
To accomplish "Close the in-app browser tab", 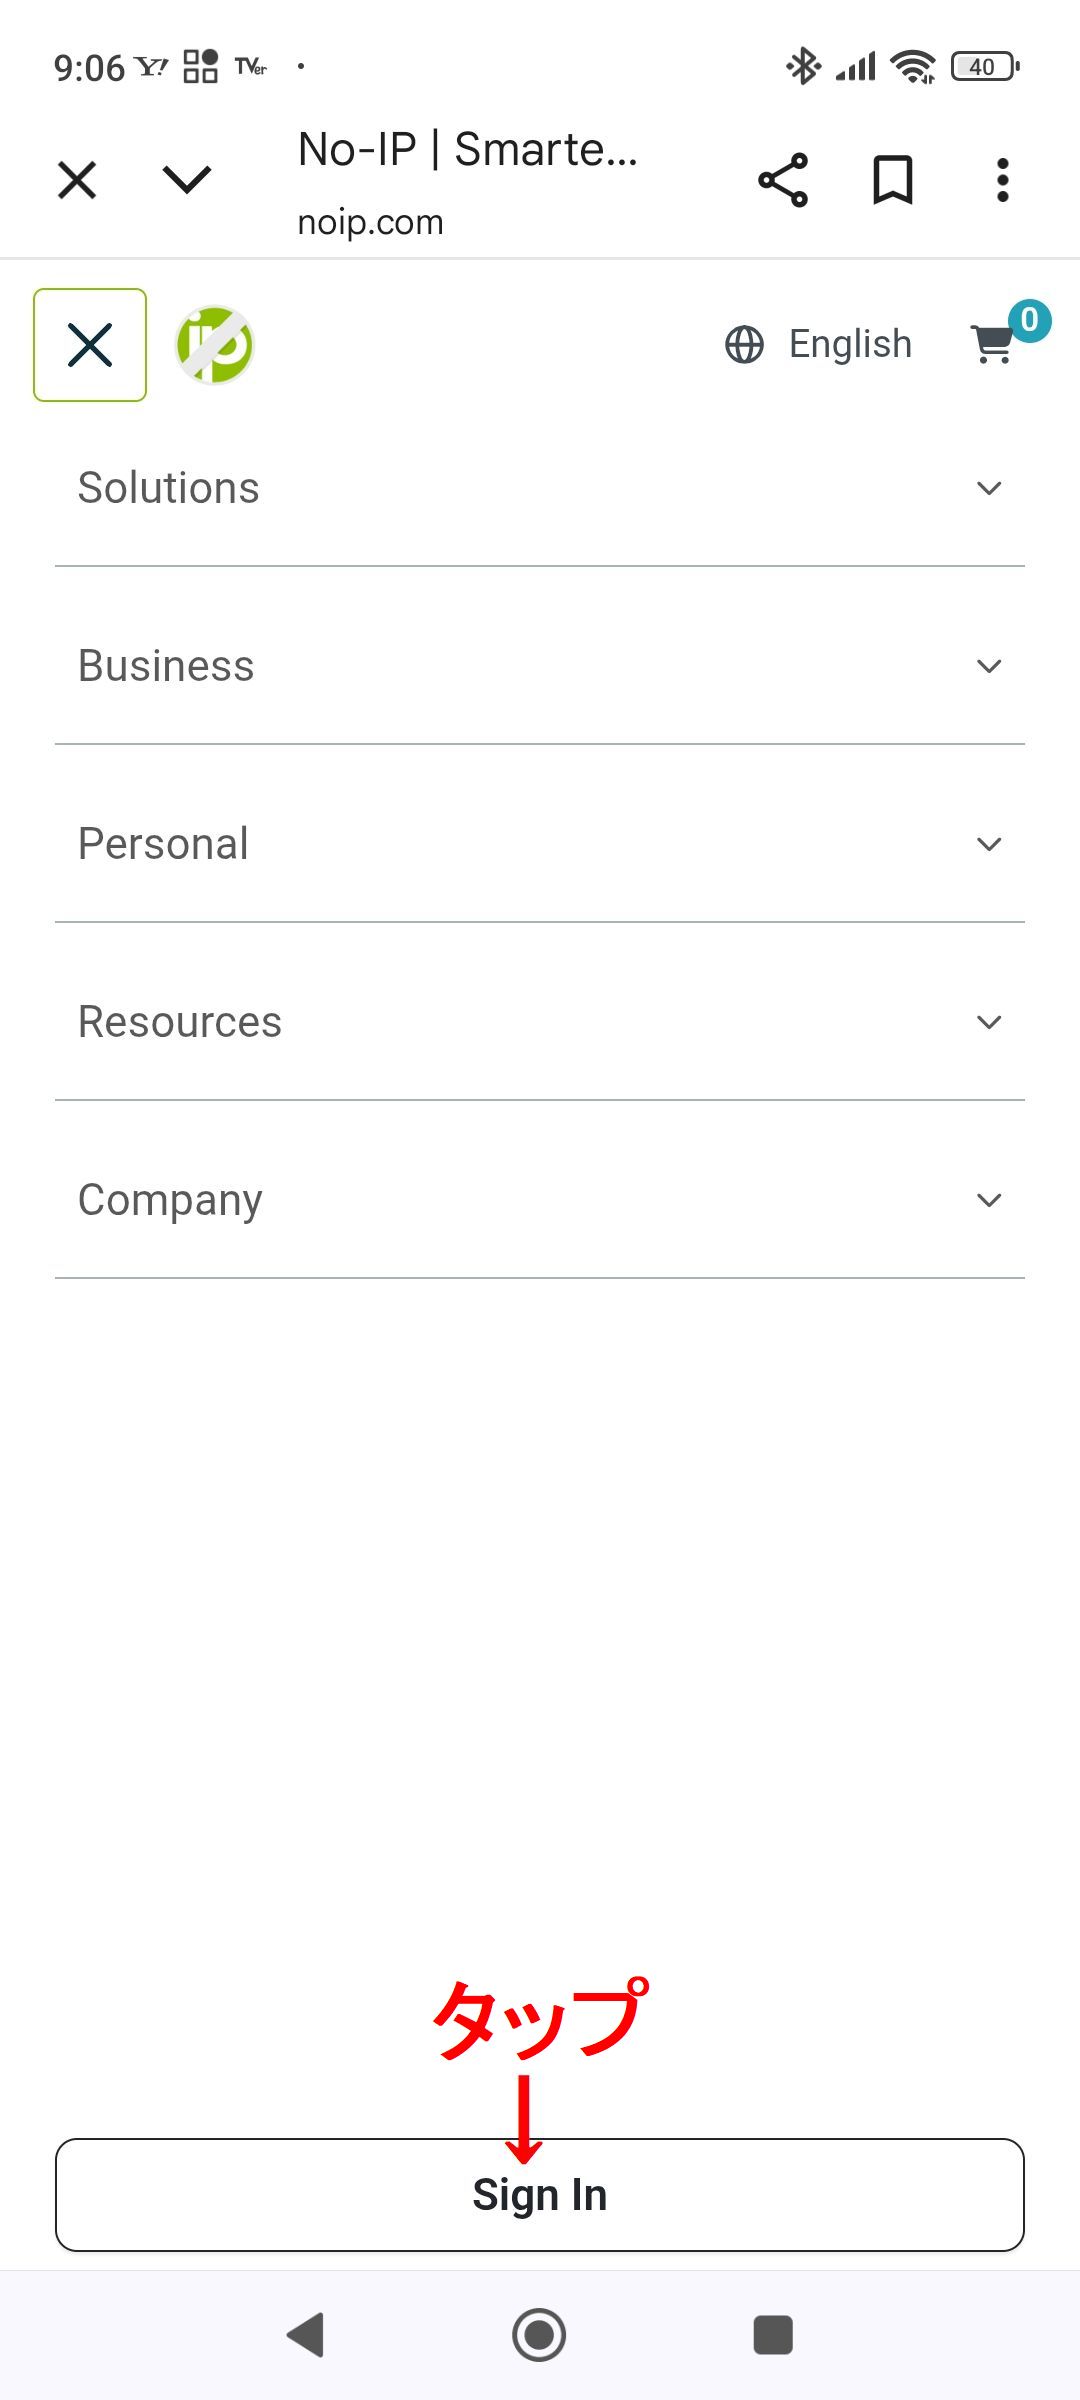I will coord(77,181).
